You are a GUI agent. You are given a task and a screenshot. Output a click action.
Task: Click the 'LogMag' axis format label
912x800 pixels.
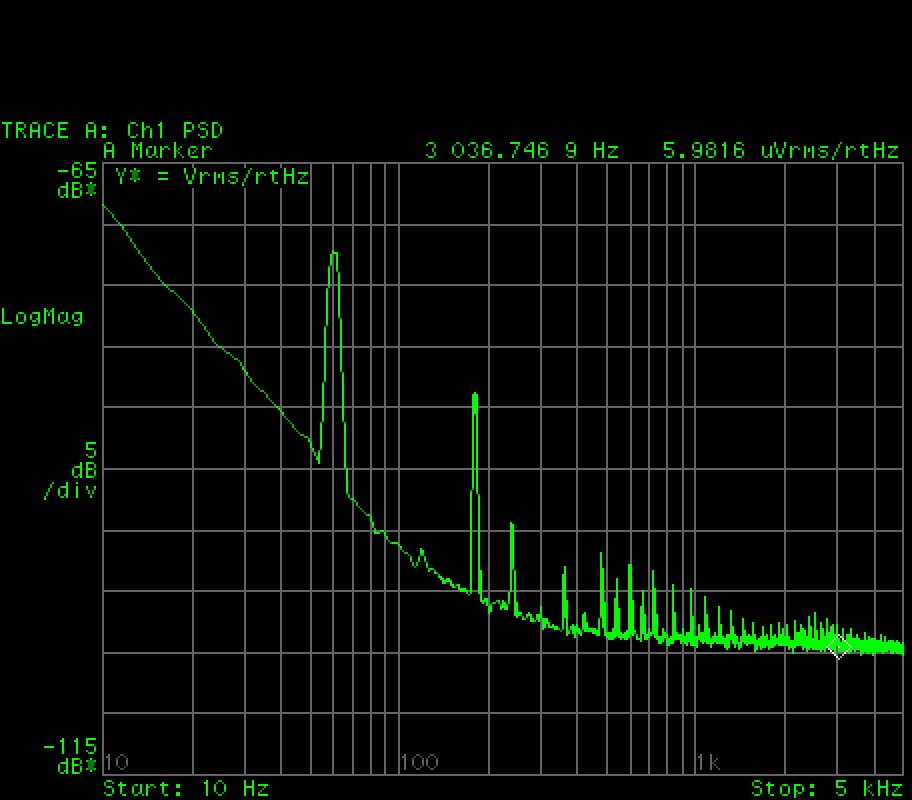tap(42, 317)
